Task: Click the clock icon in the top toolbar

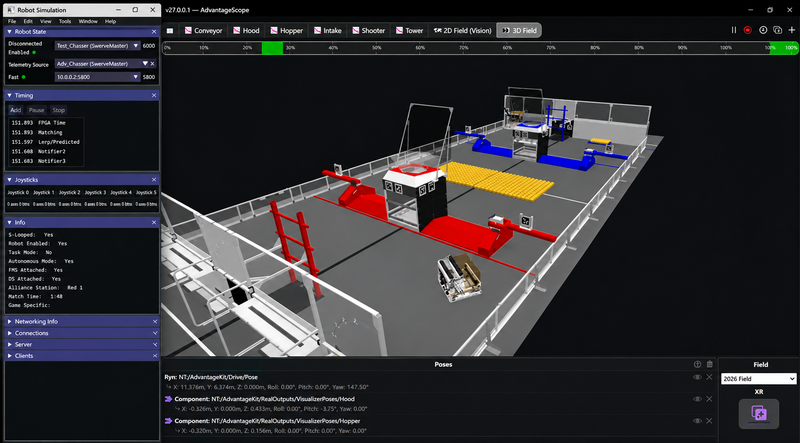Action: [x=763, y=30]
